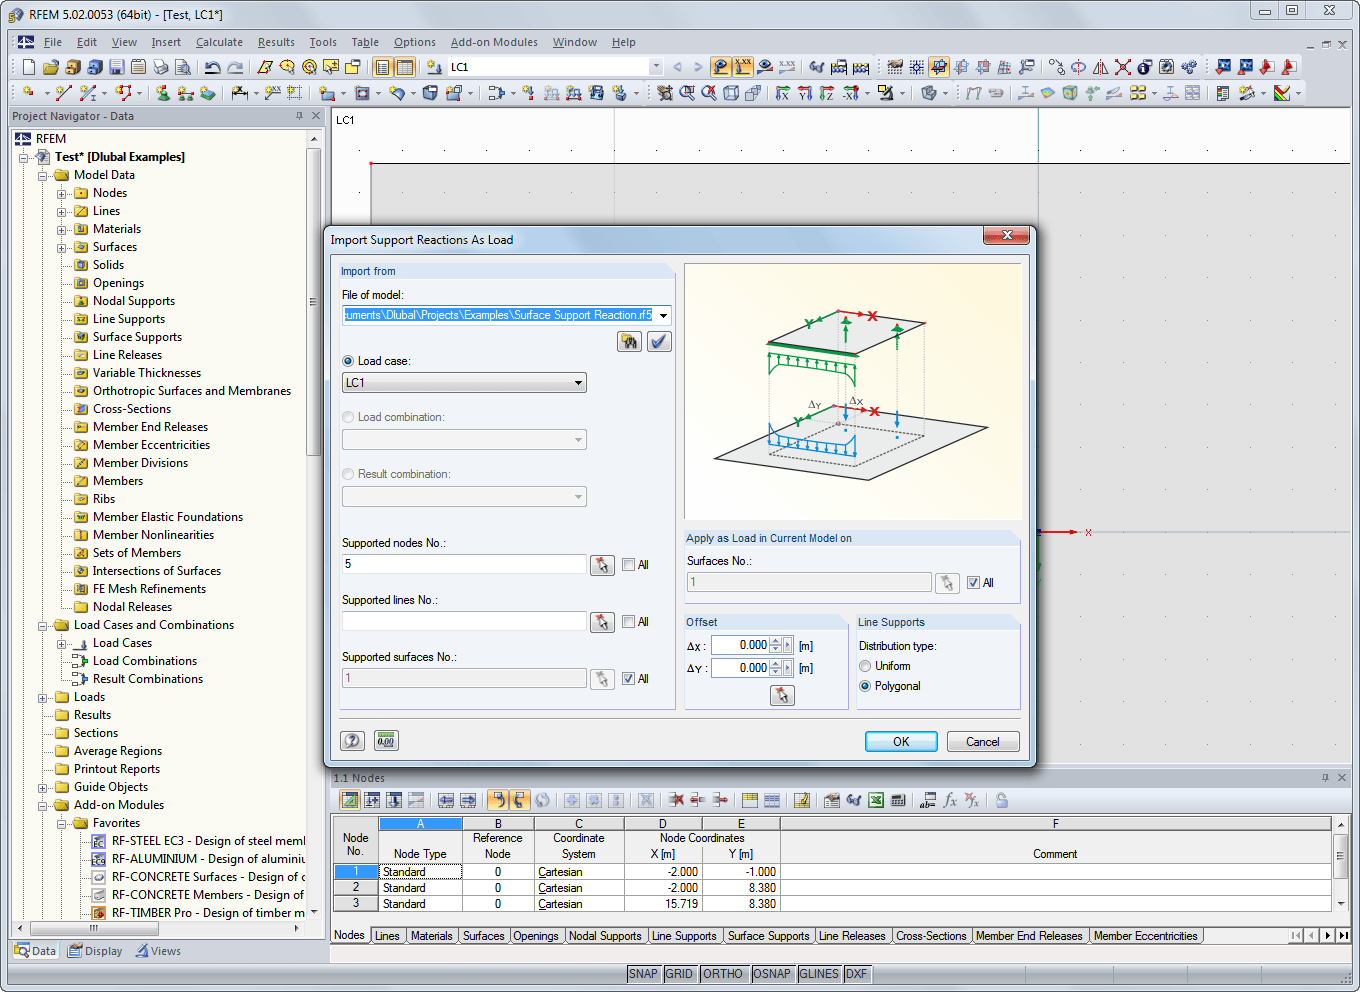Switch to the Nodal Supports table tab

[605, 936]
